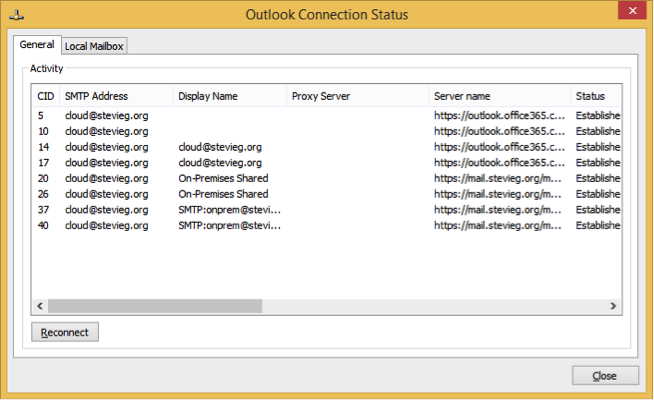Viewport: 654px width, 400px height.
Task: Sort by the Server name column header
Action: click(x=500, y=96)
